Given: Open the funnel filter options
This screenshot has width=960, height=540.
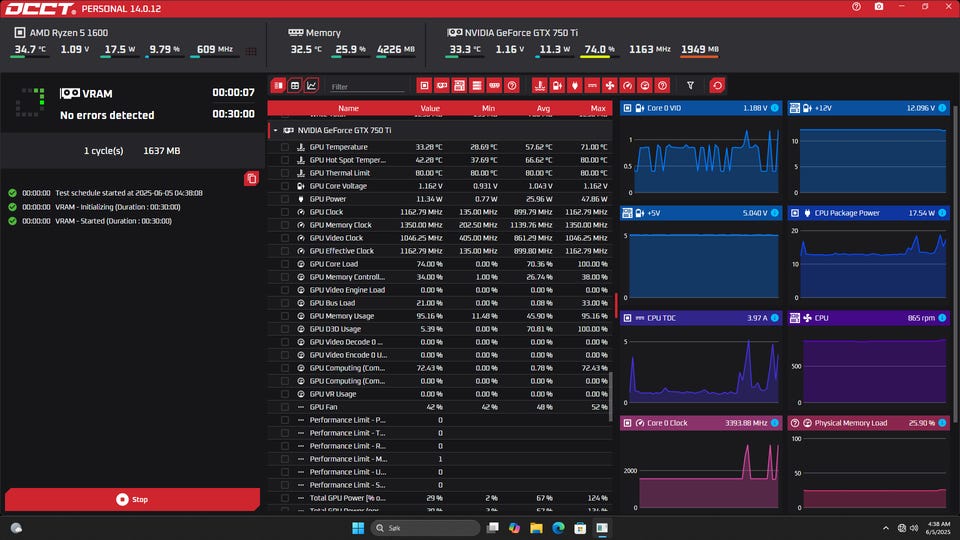Looking at the screenshot, I should point(691,86).
